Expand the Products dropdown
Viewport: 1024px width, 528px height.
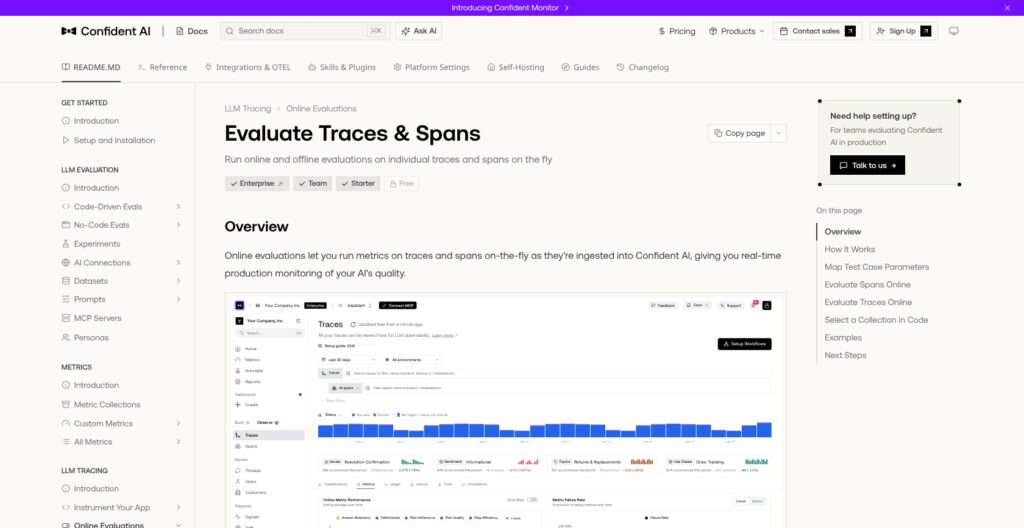click(737, 31)
